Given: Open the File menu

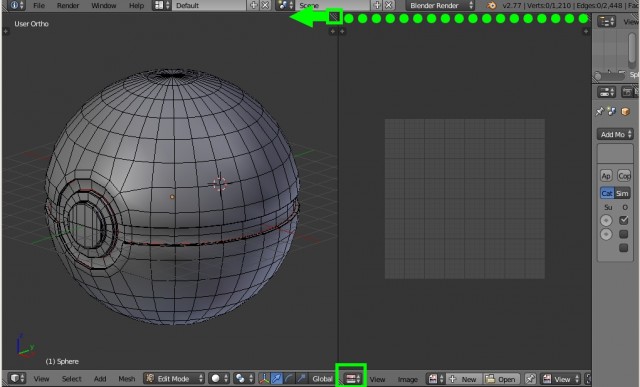Looking at the screenshot, I should coord(39,6).
